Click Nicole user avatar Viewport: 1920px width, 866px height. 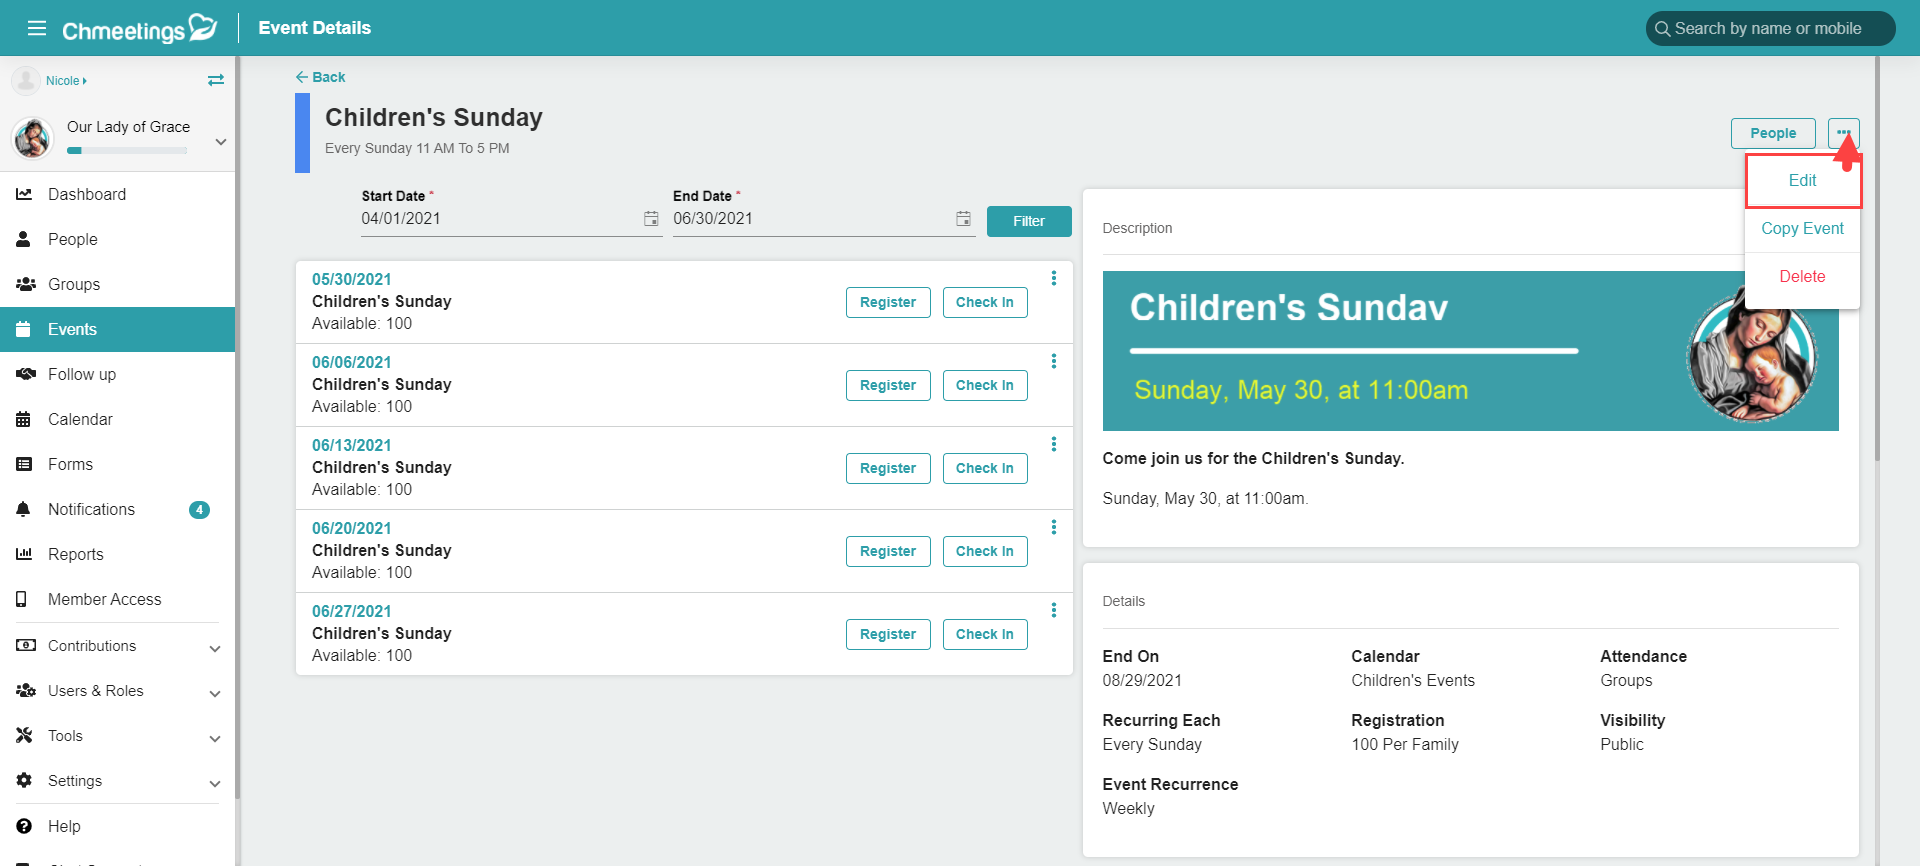[26, 80]
